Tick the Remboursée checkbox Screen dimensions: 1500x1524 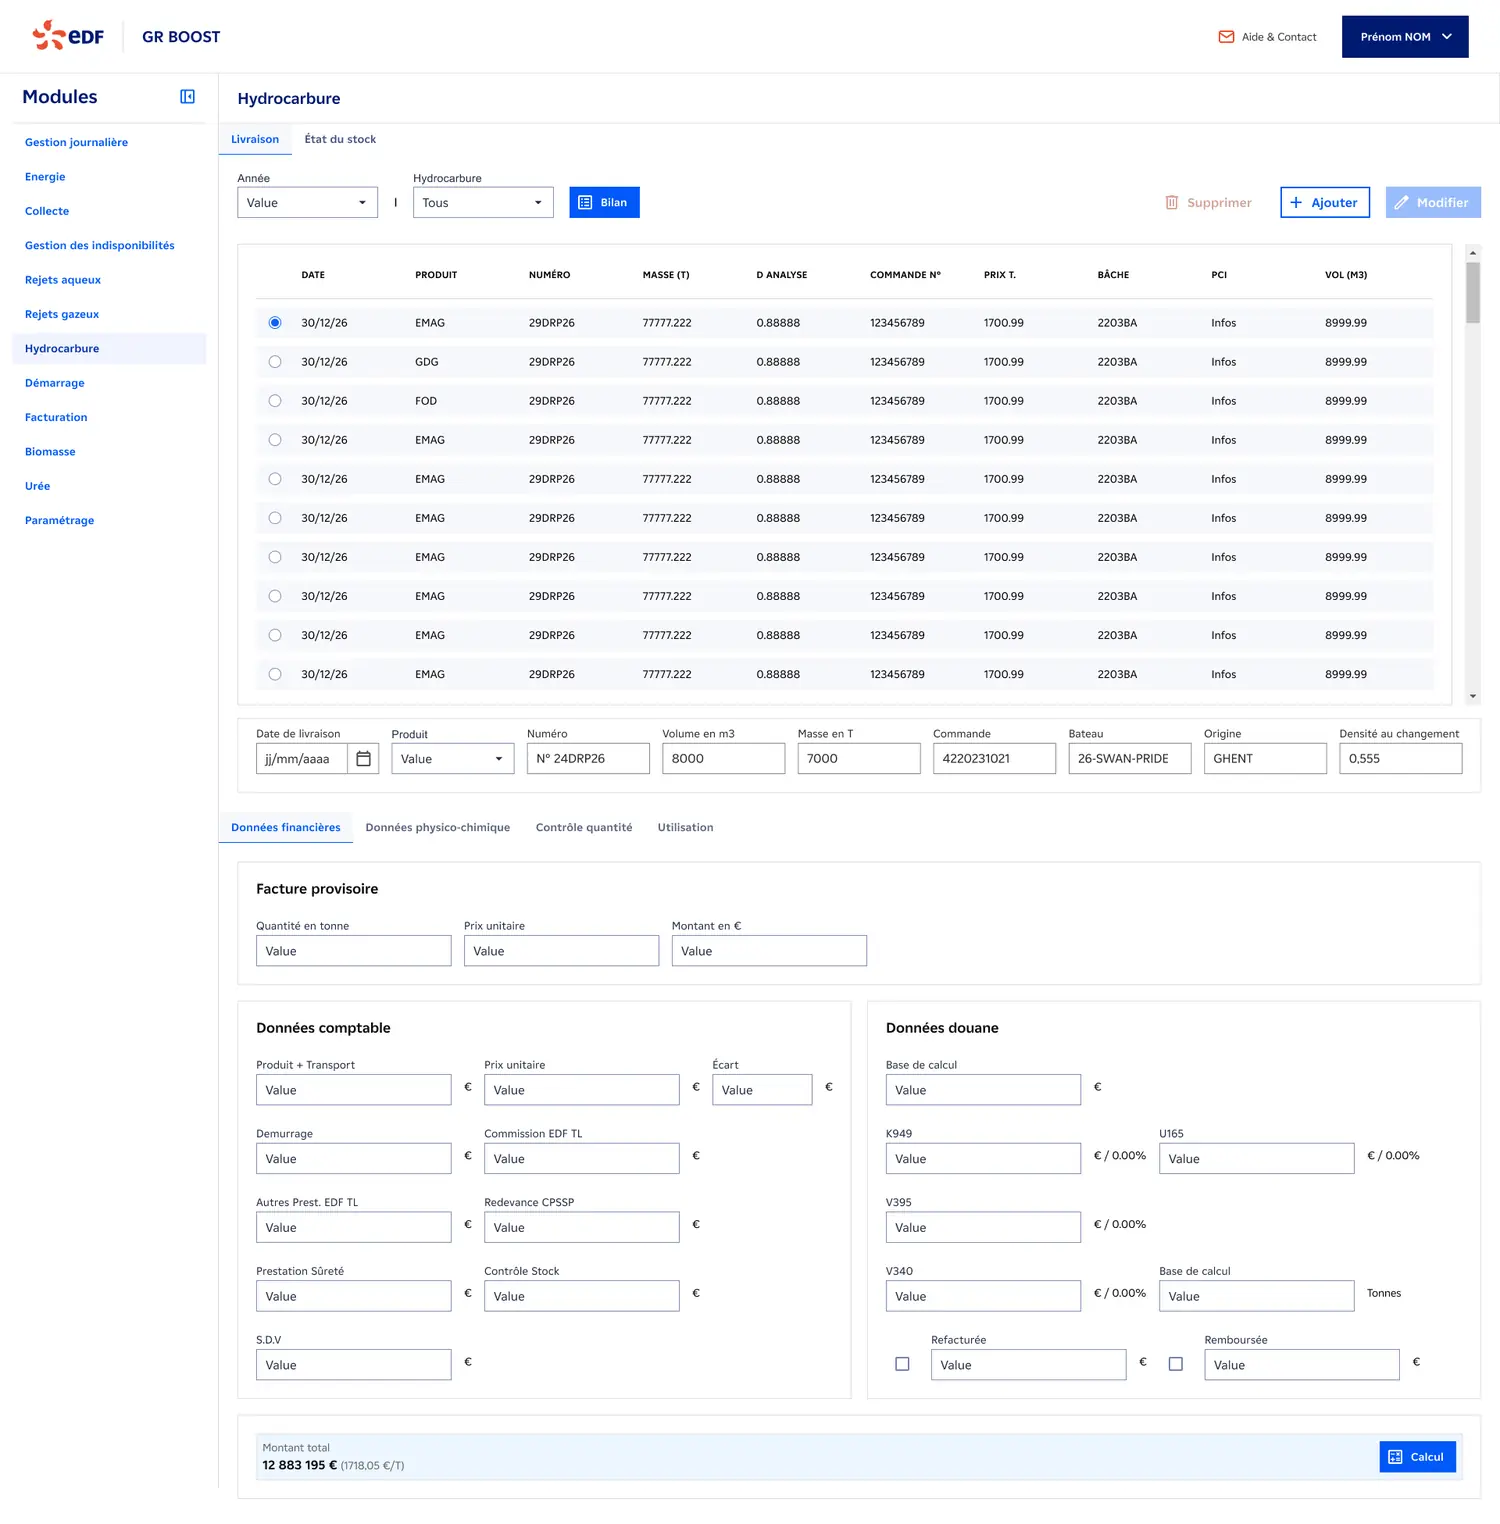[1176, 1364]
